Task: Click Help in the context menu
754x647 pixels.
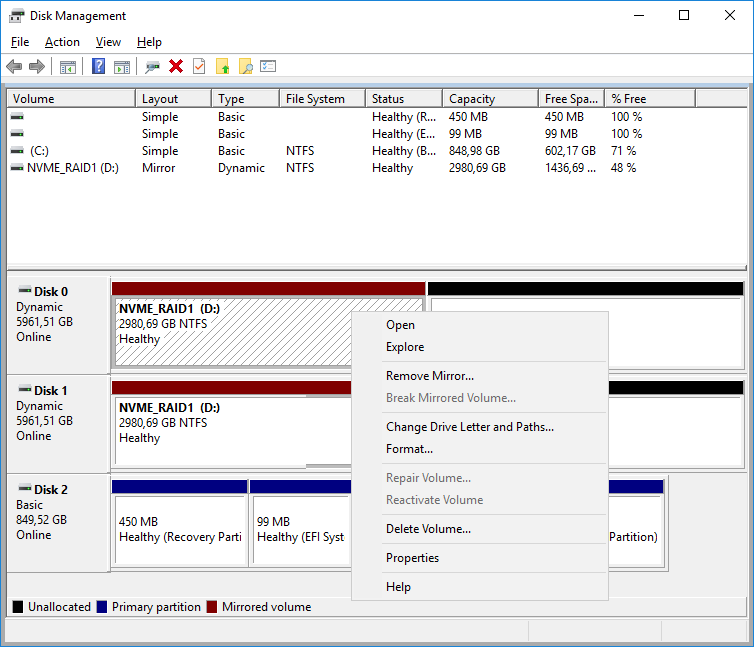Action: [x=480, y=587]
